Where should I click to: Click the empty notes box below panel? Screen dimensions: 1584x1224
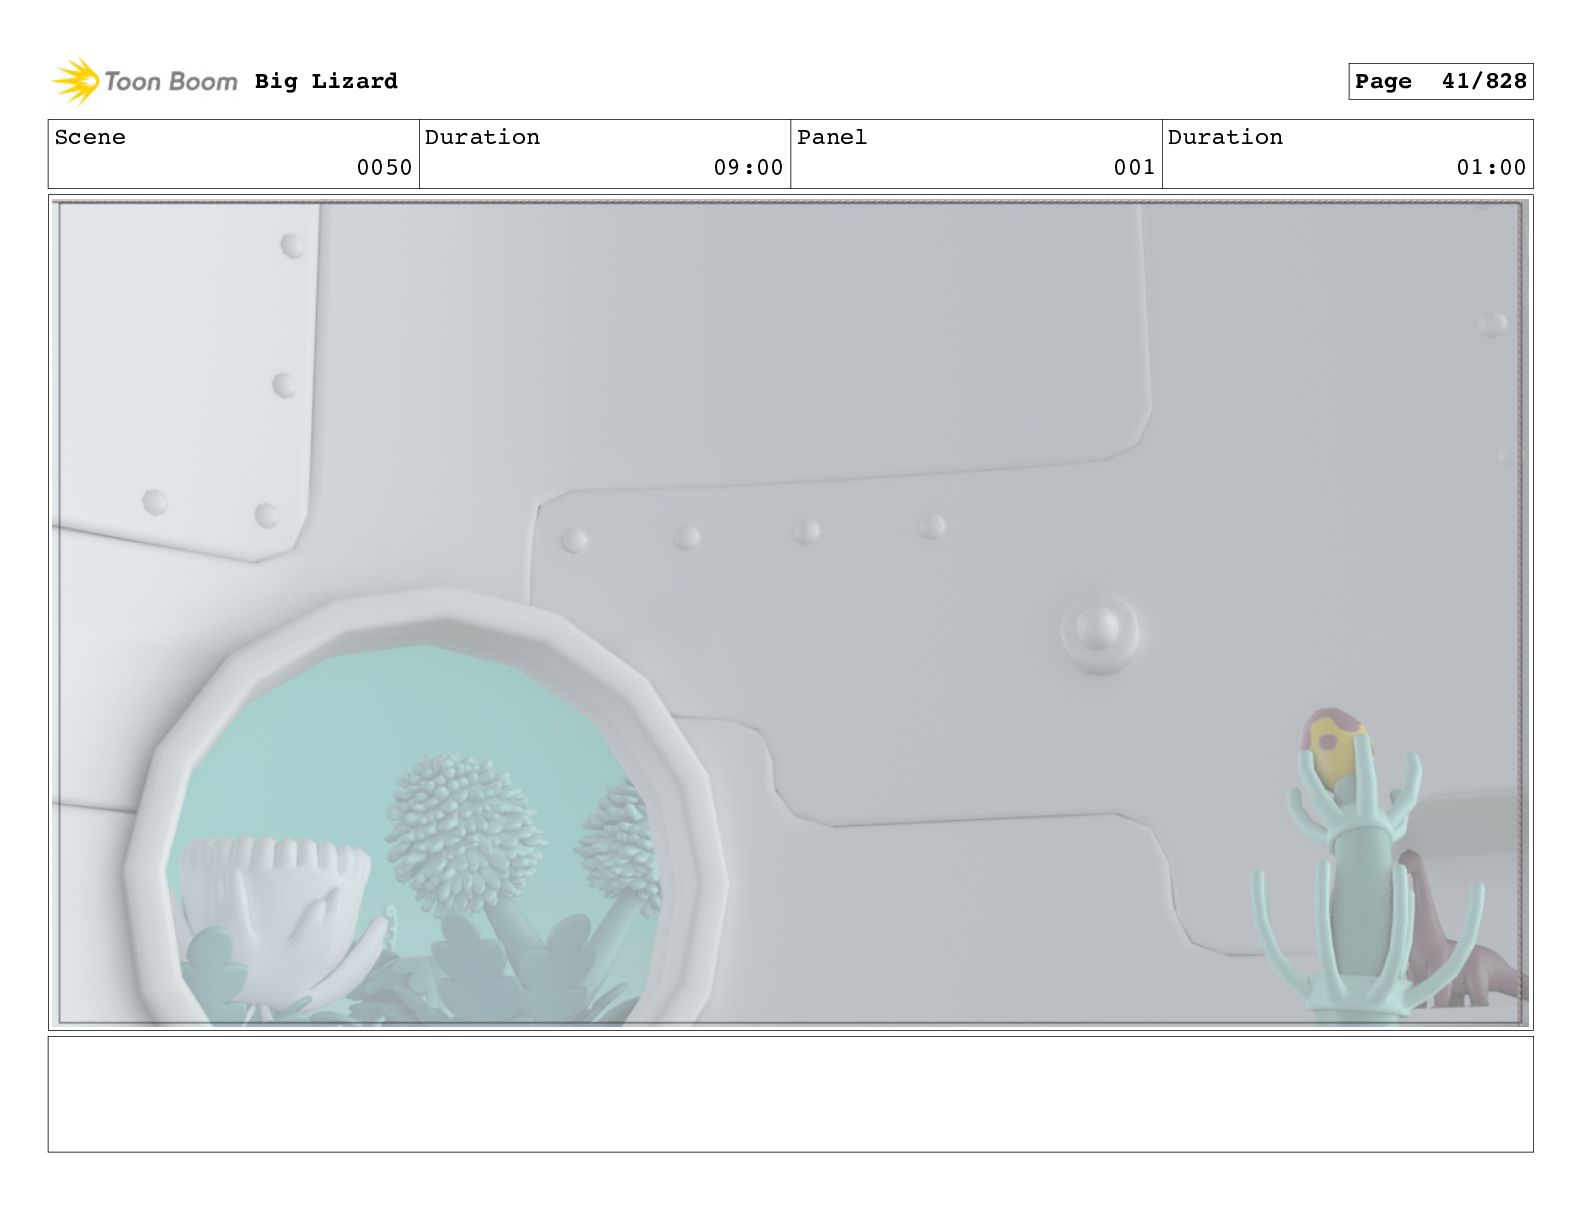[x=790, y=1094]
